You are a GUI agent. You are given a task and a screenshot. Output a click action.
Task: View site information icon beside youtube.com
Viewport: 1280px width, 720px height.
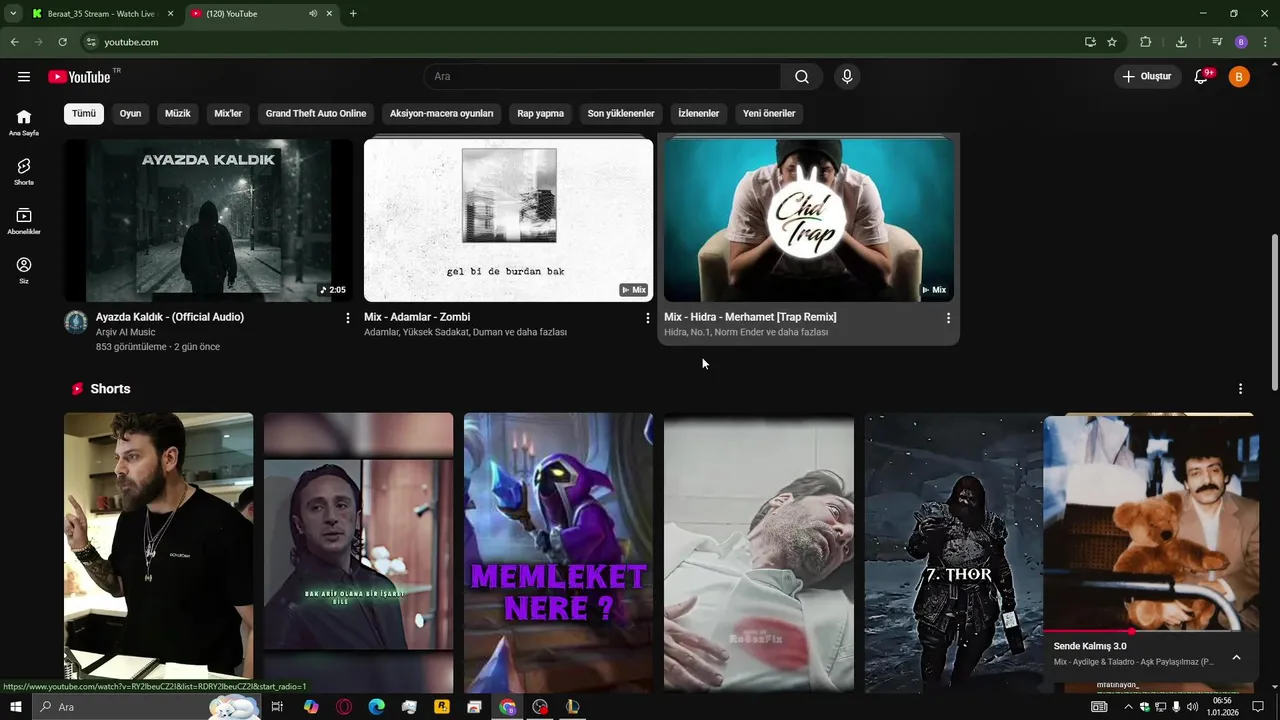[91, 42]
